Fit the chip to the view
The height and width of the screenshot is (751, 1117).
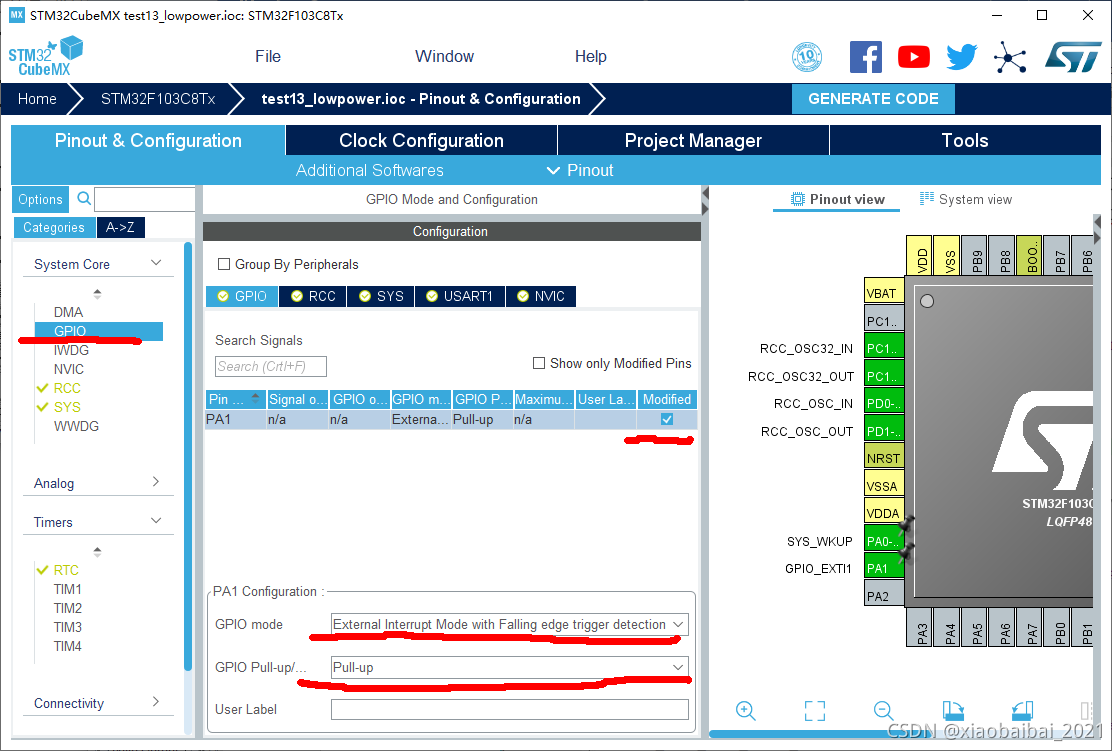point(814,710)
